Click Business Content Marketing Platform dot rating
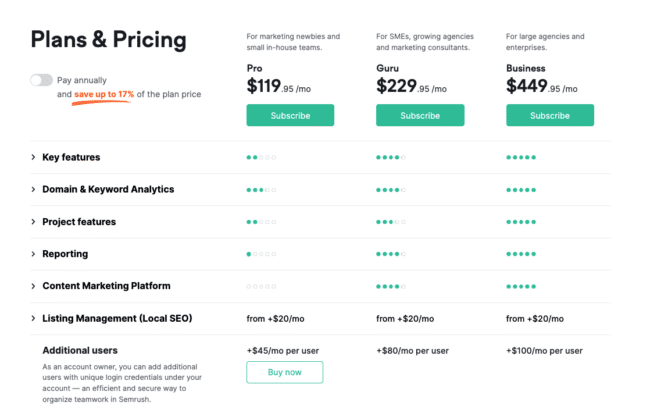 [521, 287]
